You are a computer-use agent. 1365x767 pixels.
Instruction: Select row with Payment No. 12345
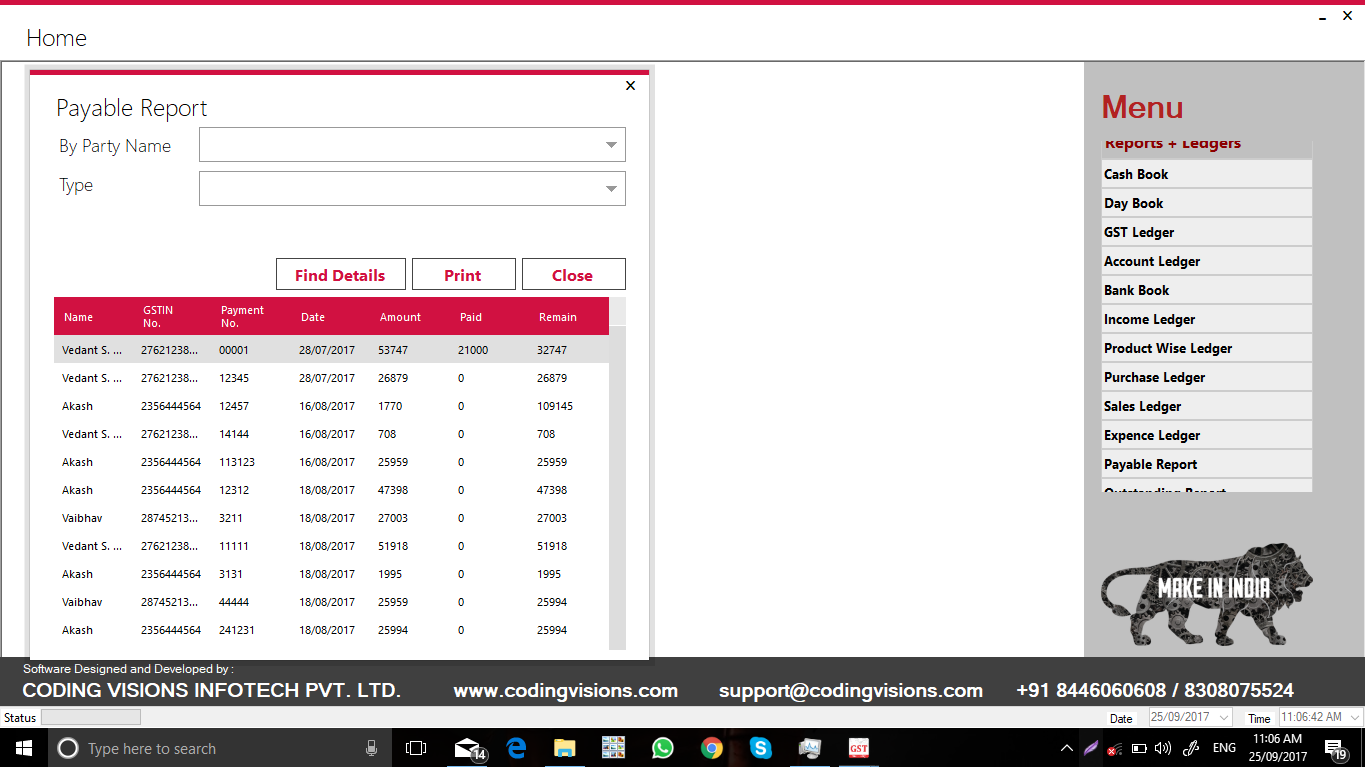click(x=331, y=378)
